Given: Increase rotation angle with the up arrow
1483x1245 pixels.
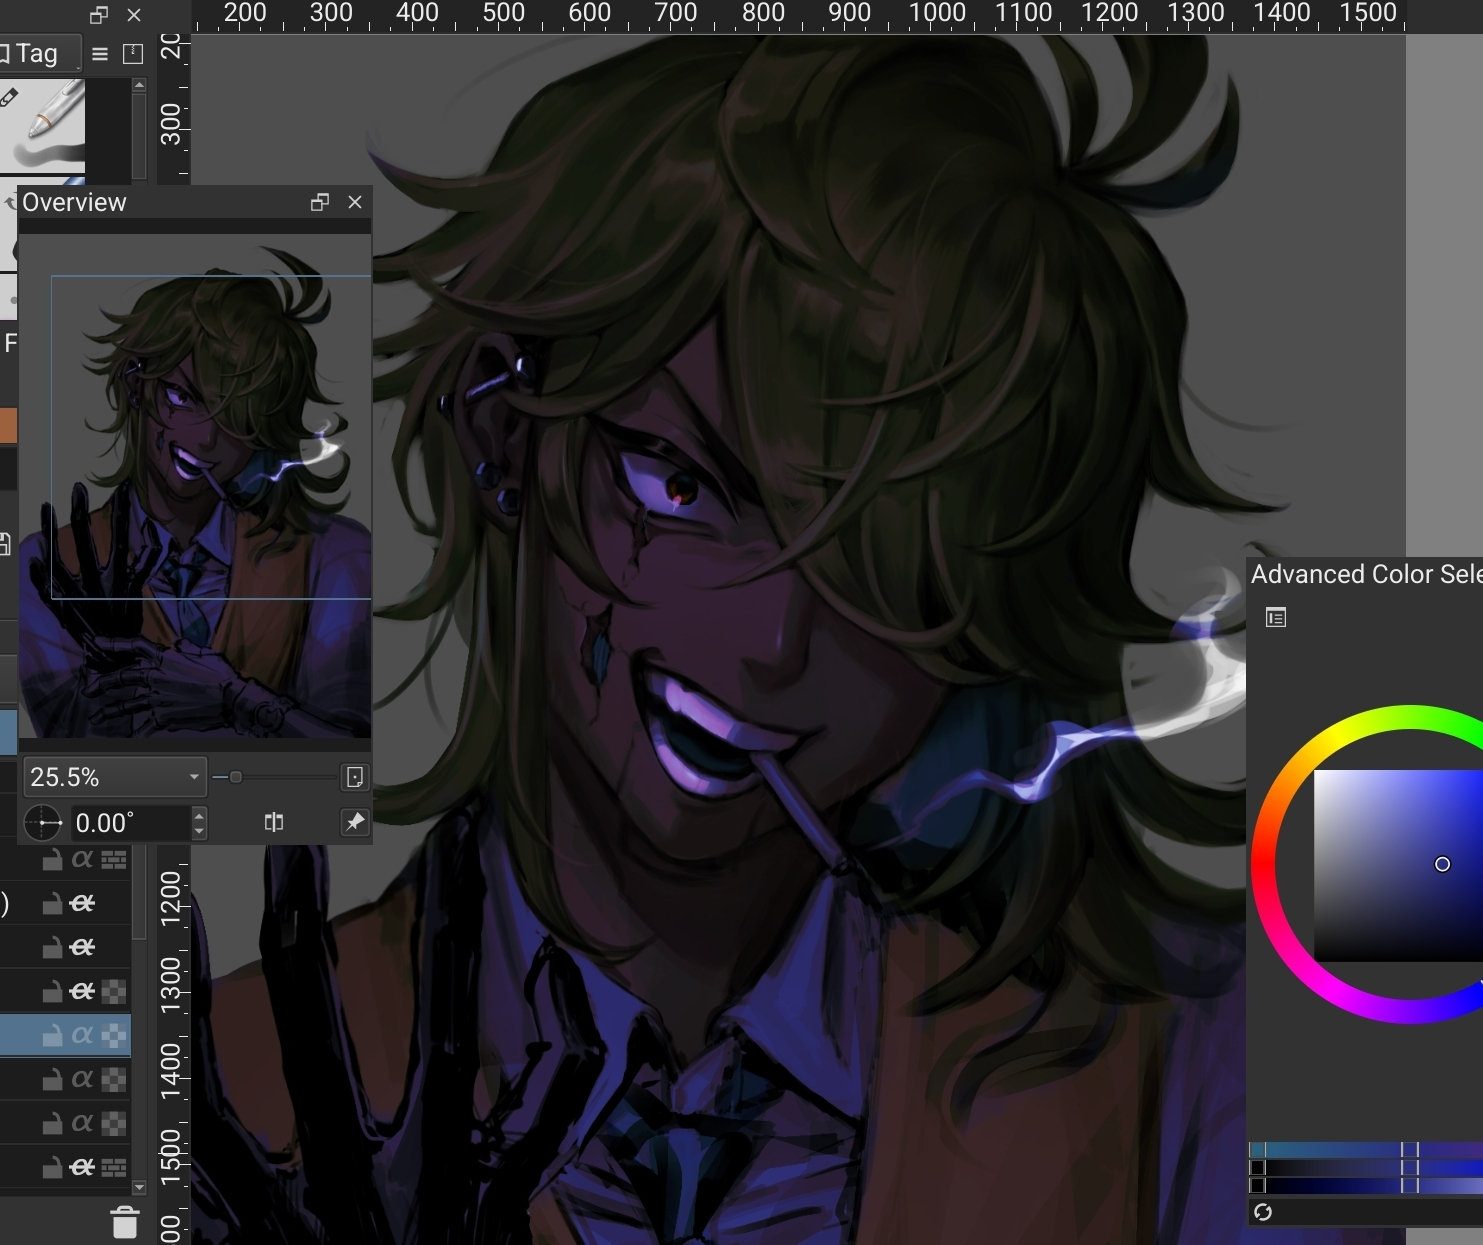Looking at the screenshot, I should tap(199, 815).
